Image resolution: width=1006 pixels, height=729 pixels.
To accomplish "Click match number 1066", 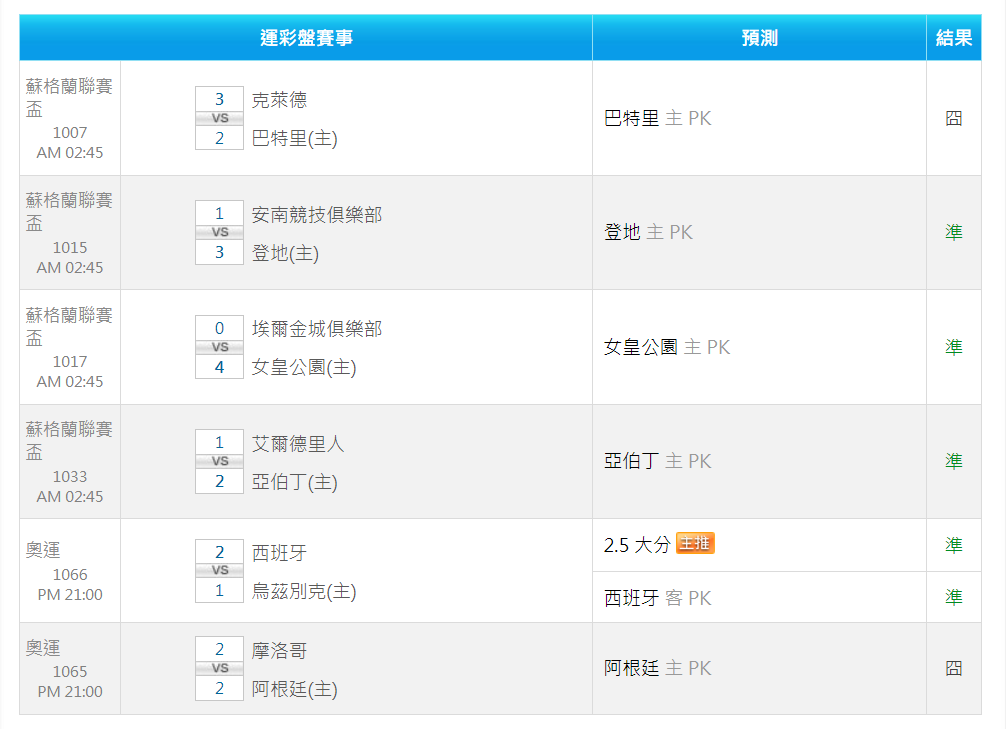I will [70, 575].
